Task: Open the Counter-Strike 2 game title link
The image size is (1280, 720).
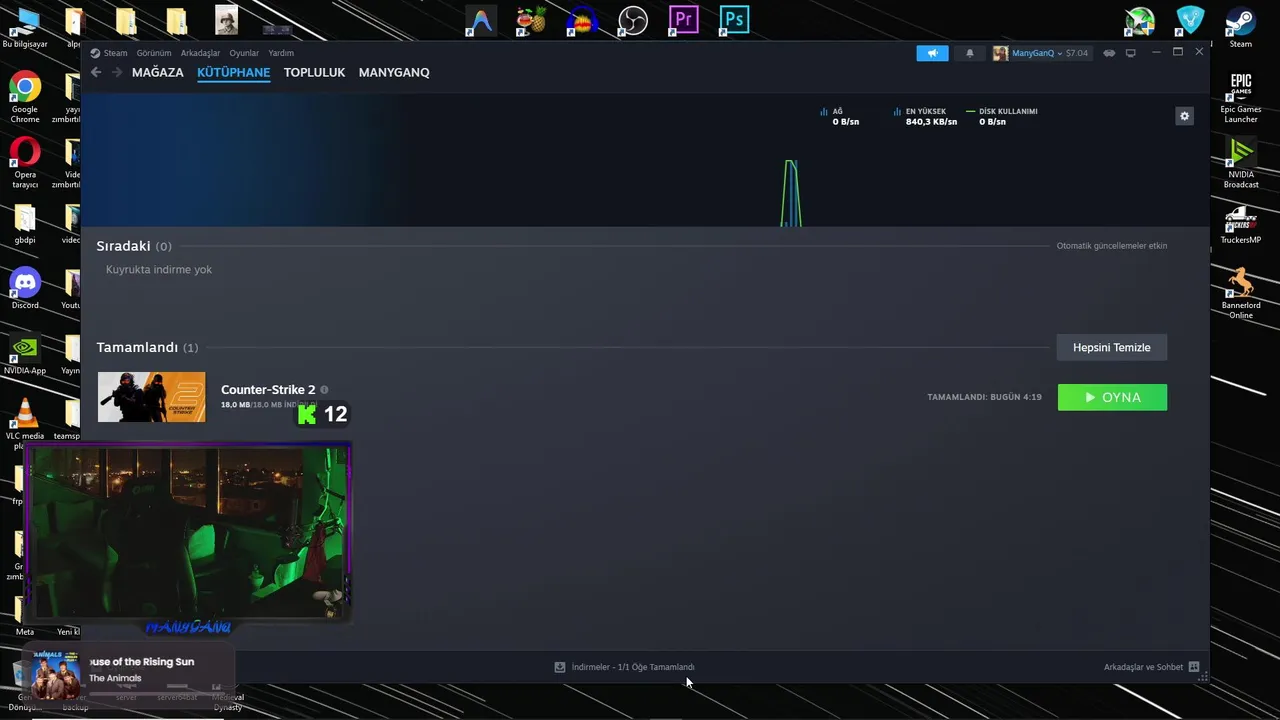Action: (x=268, y=390)
